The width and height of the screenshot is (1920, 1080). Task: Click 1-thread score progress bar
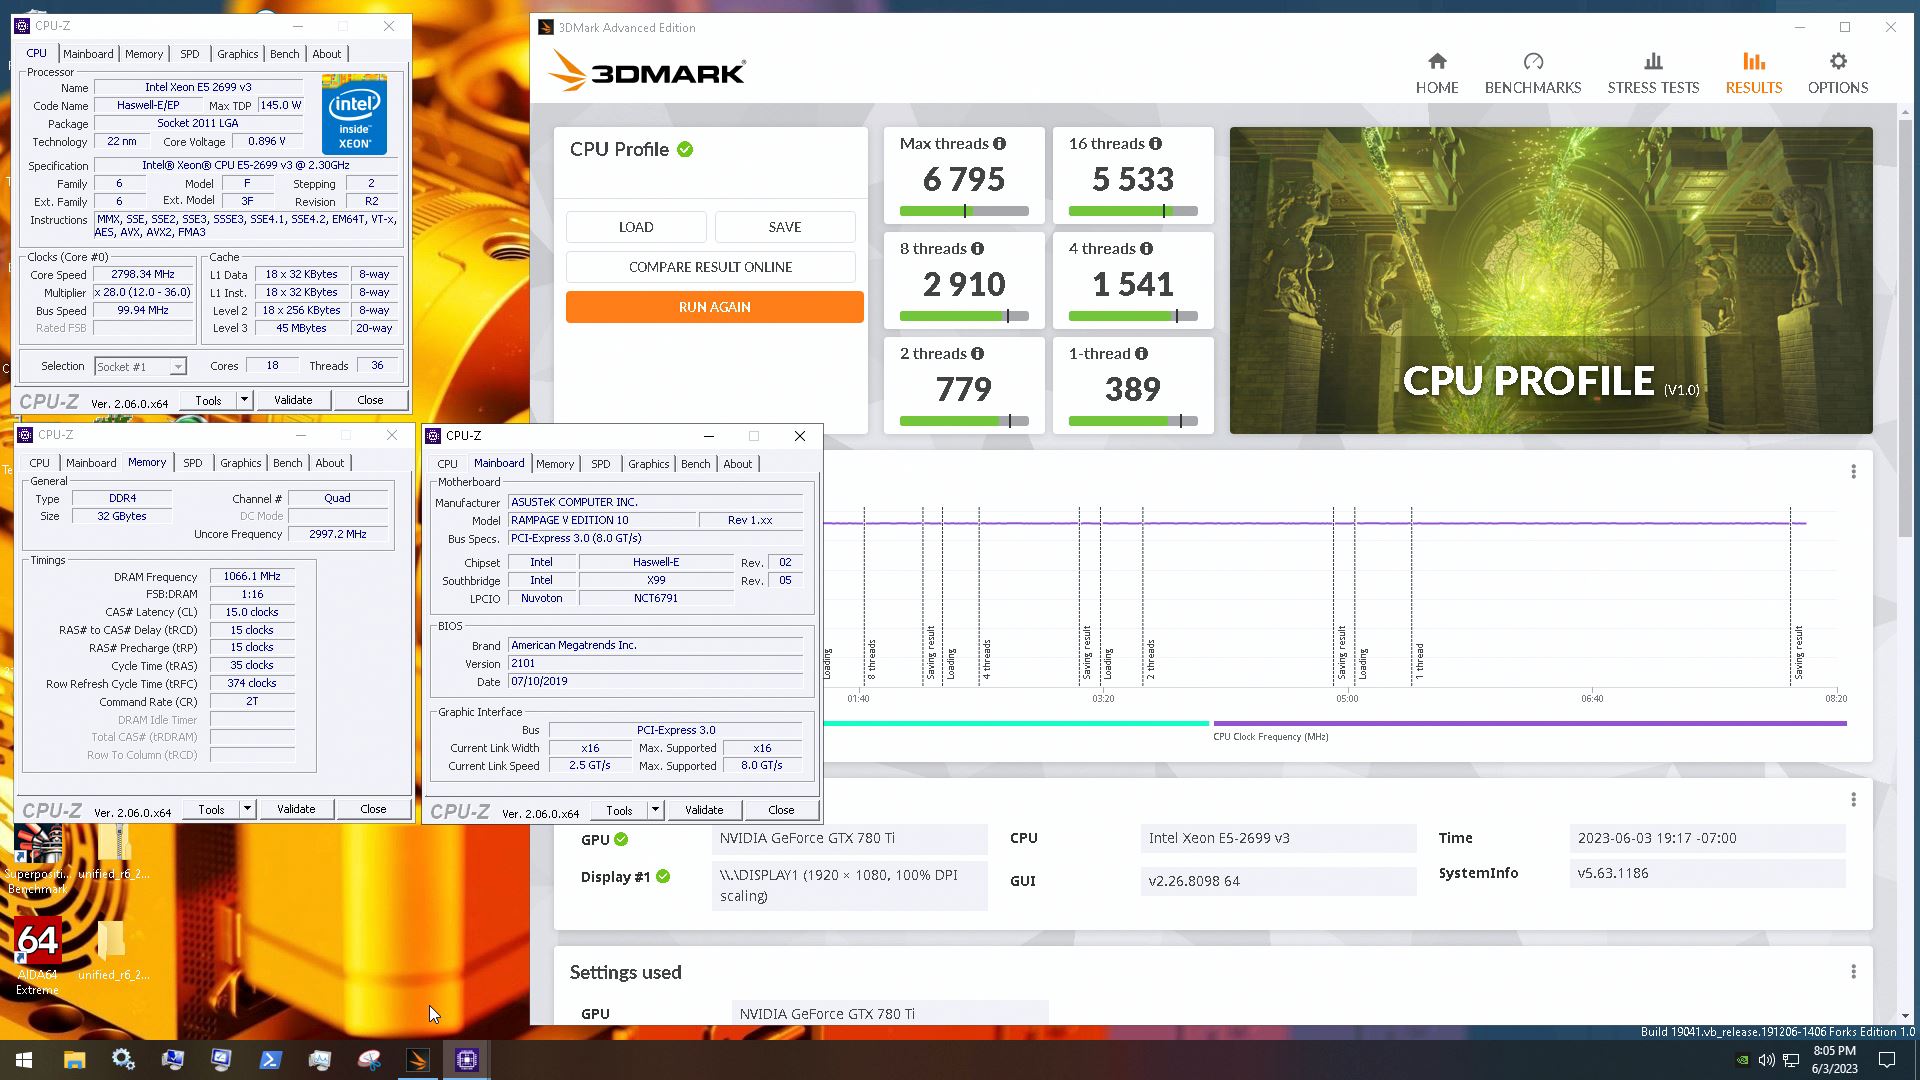click(1133, 421)
